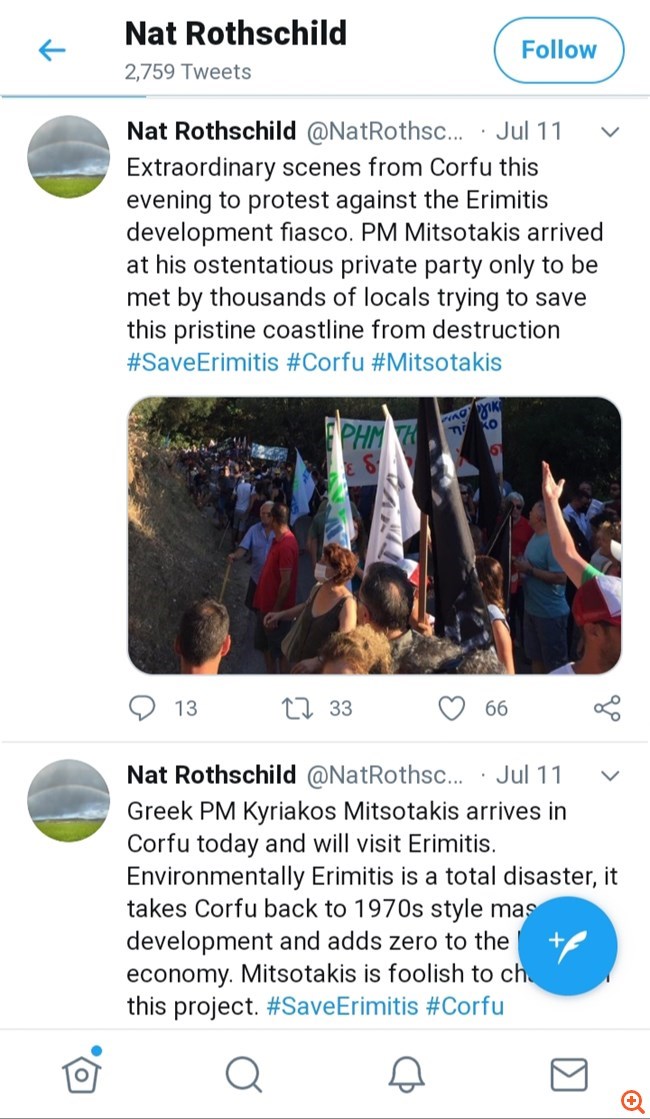Like the Corfu protest tweet

[x=453, y=708]
